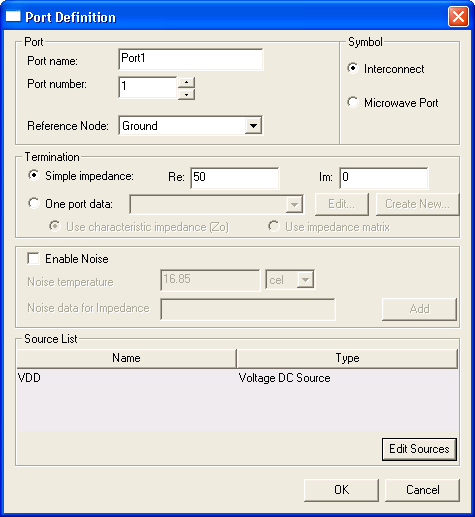Image resolution: width=475 pixels, height=517 pixels.
Task: Select the VDD source row
Action: [237, 378]
